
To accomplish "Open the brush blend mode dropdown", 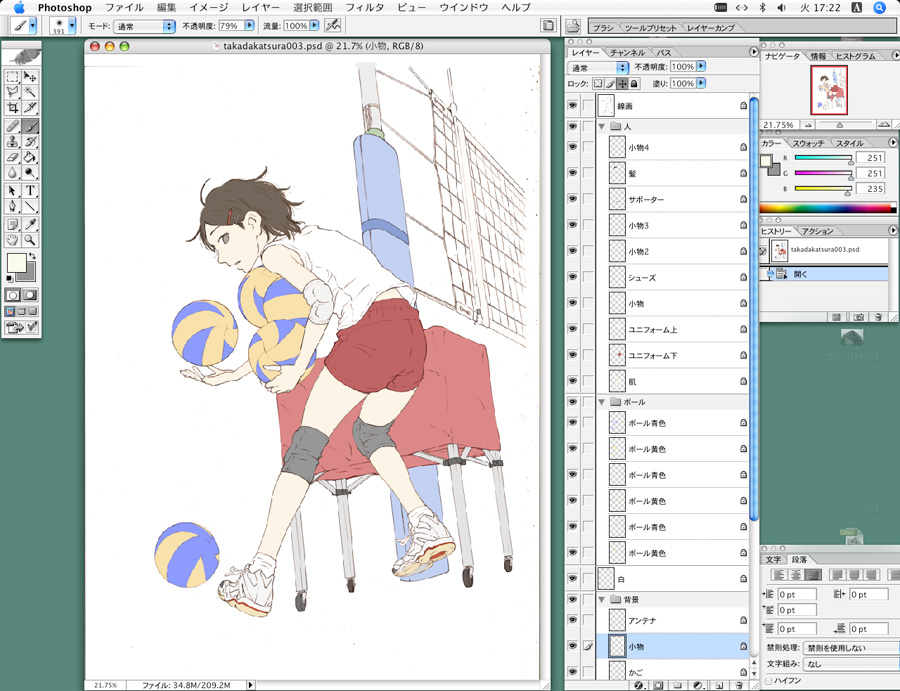I will pyautogui.click(x=144, y=26).
